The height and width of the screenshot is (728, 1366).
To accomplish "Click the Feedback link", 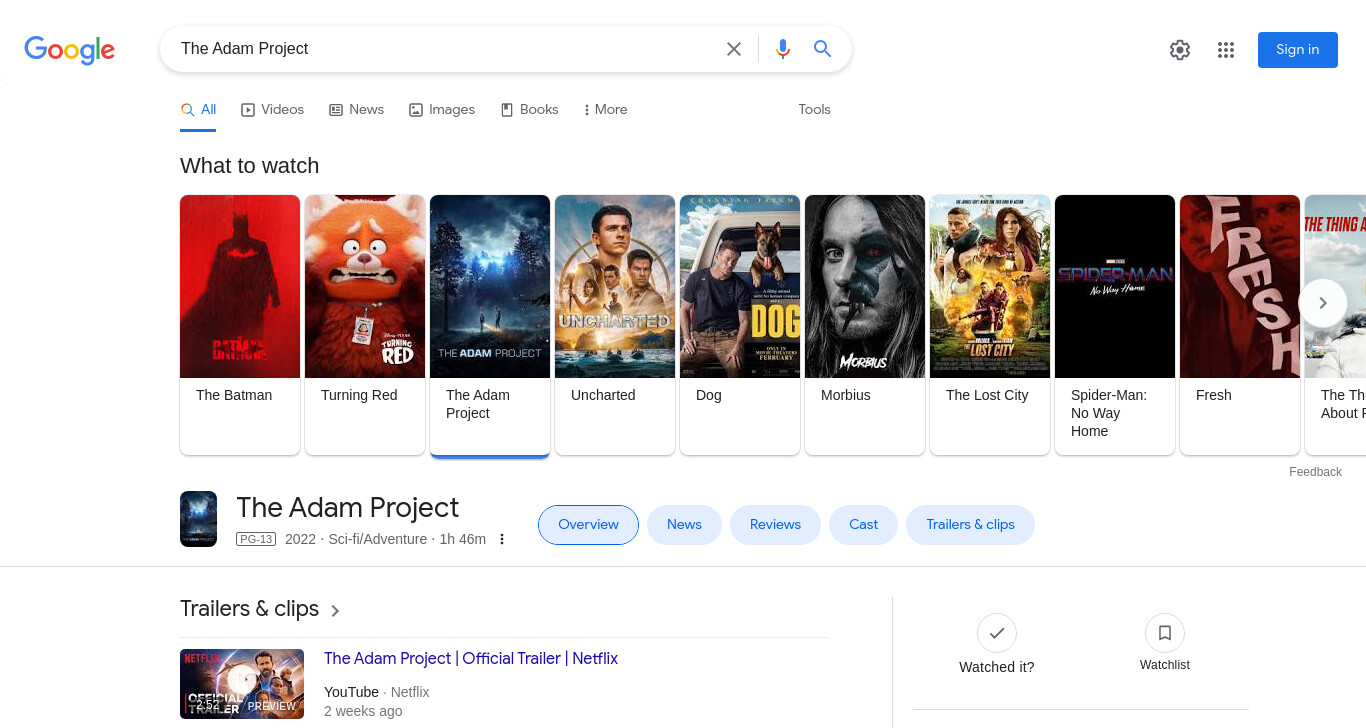I will (1315, 472).
